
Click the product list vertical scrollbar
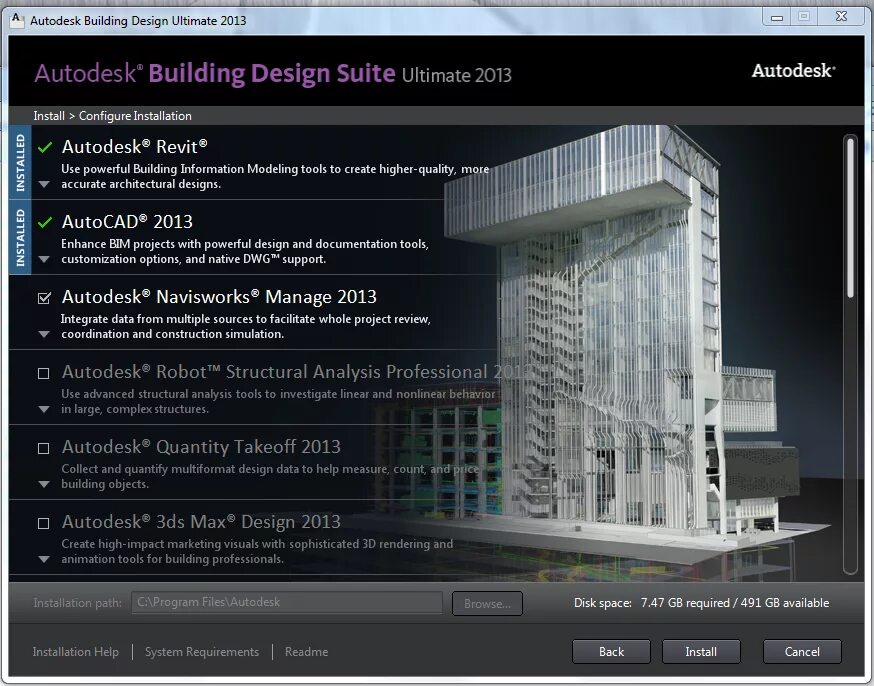[x=850, y=354]
